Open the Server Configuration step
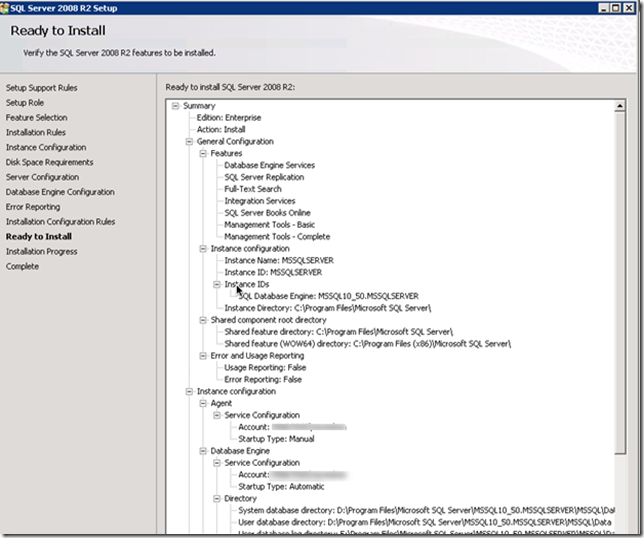 point(42,177)
